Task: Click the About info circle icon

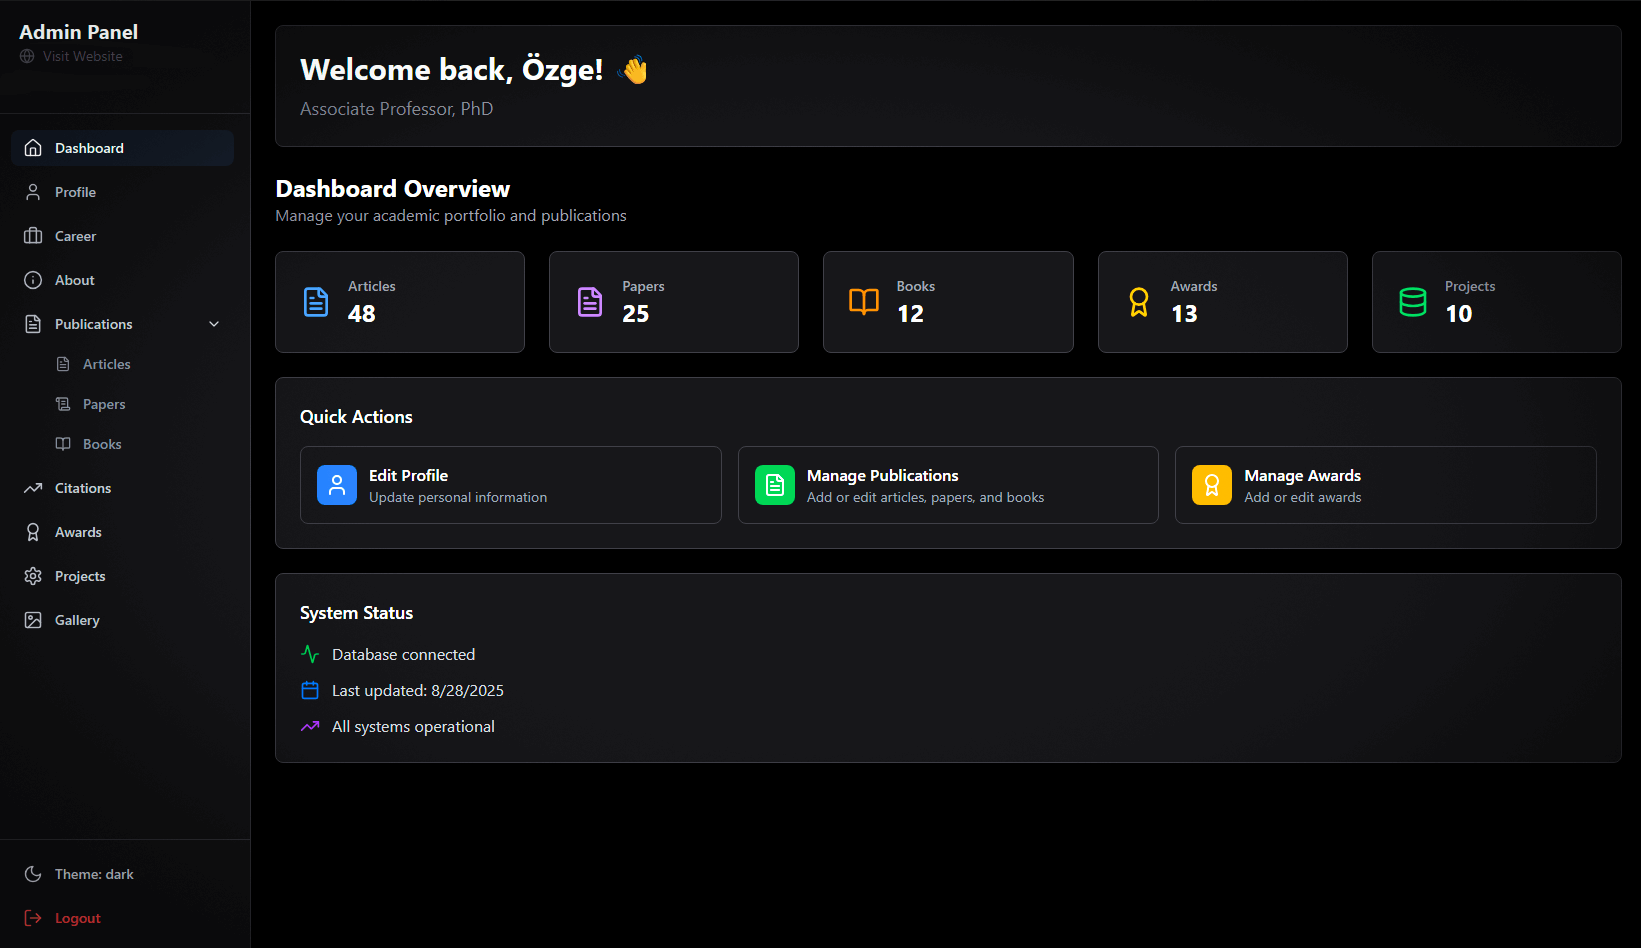Action: (x=33, y=280)
